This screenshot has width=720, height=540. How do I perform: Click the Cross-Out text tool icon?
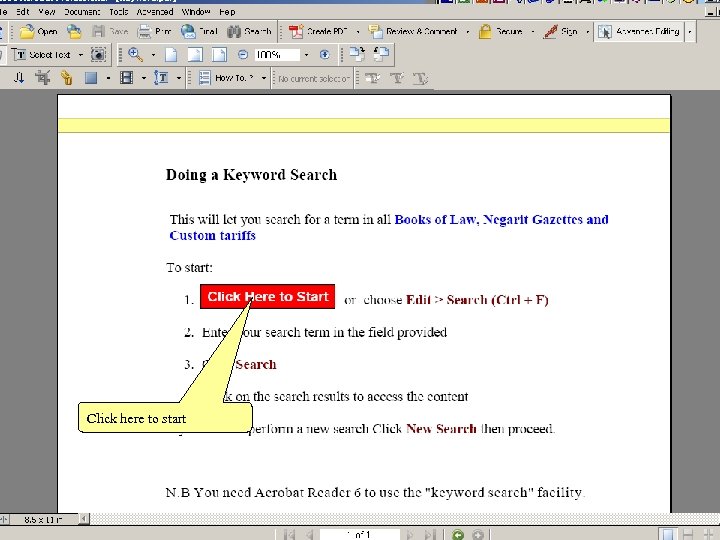pyautogui.click(x=397, y=79)
